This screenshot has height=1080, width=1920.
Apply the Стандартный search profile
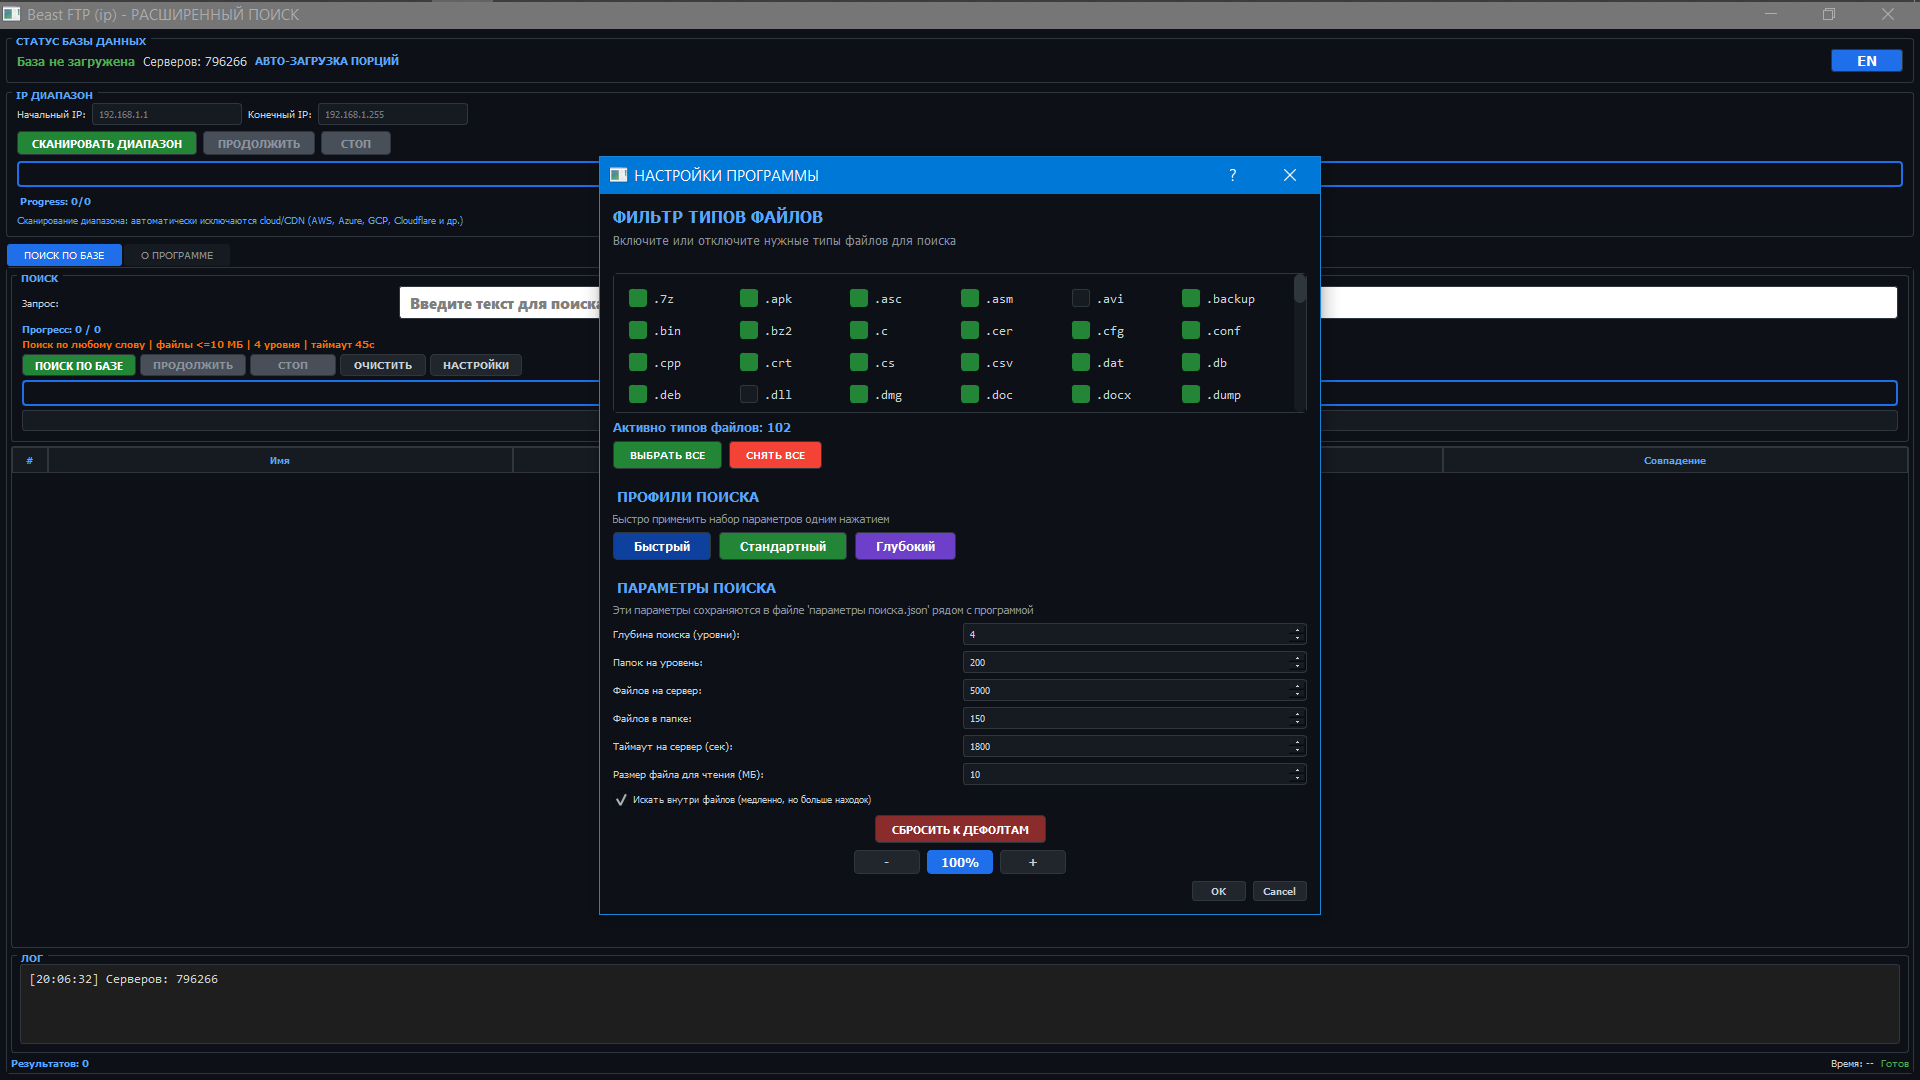783,546
